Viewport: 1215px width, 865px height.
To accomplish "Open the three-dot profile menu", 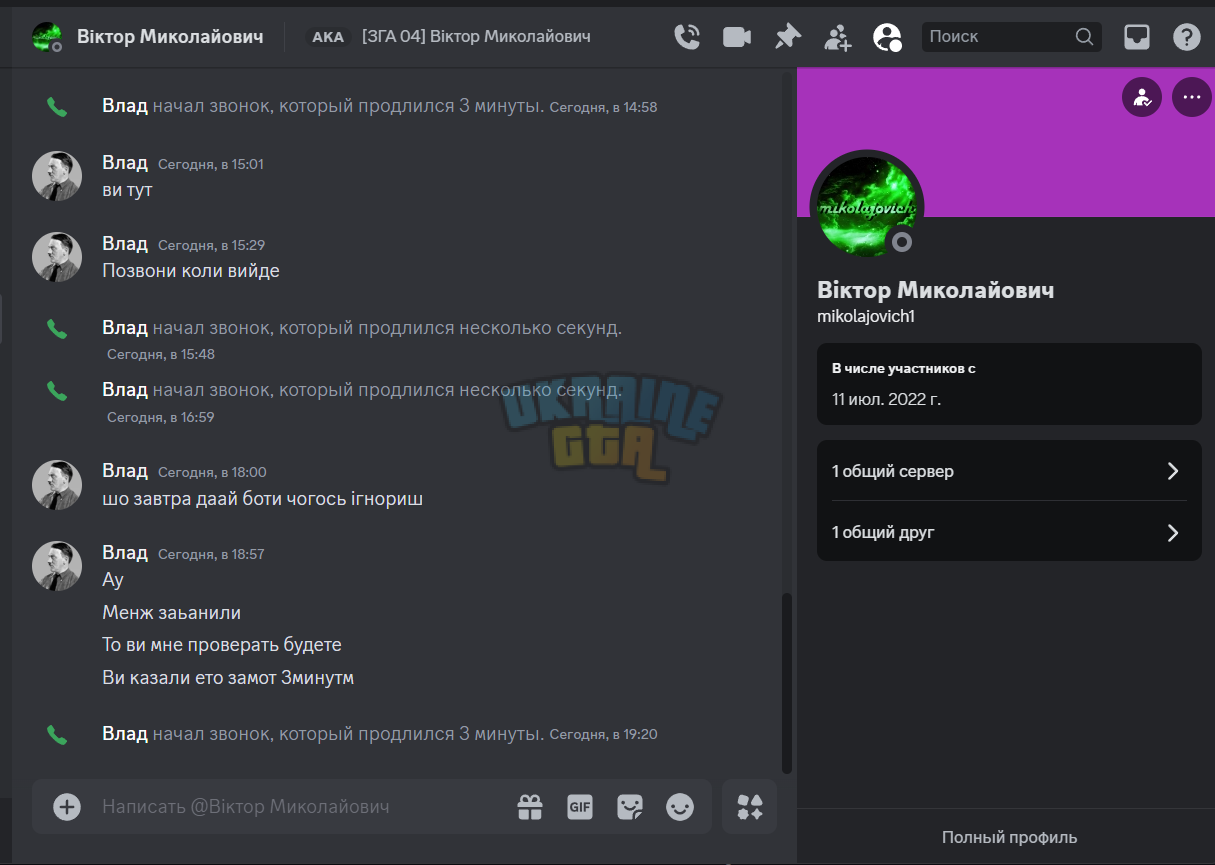I will click(1191, 97).
